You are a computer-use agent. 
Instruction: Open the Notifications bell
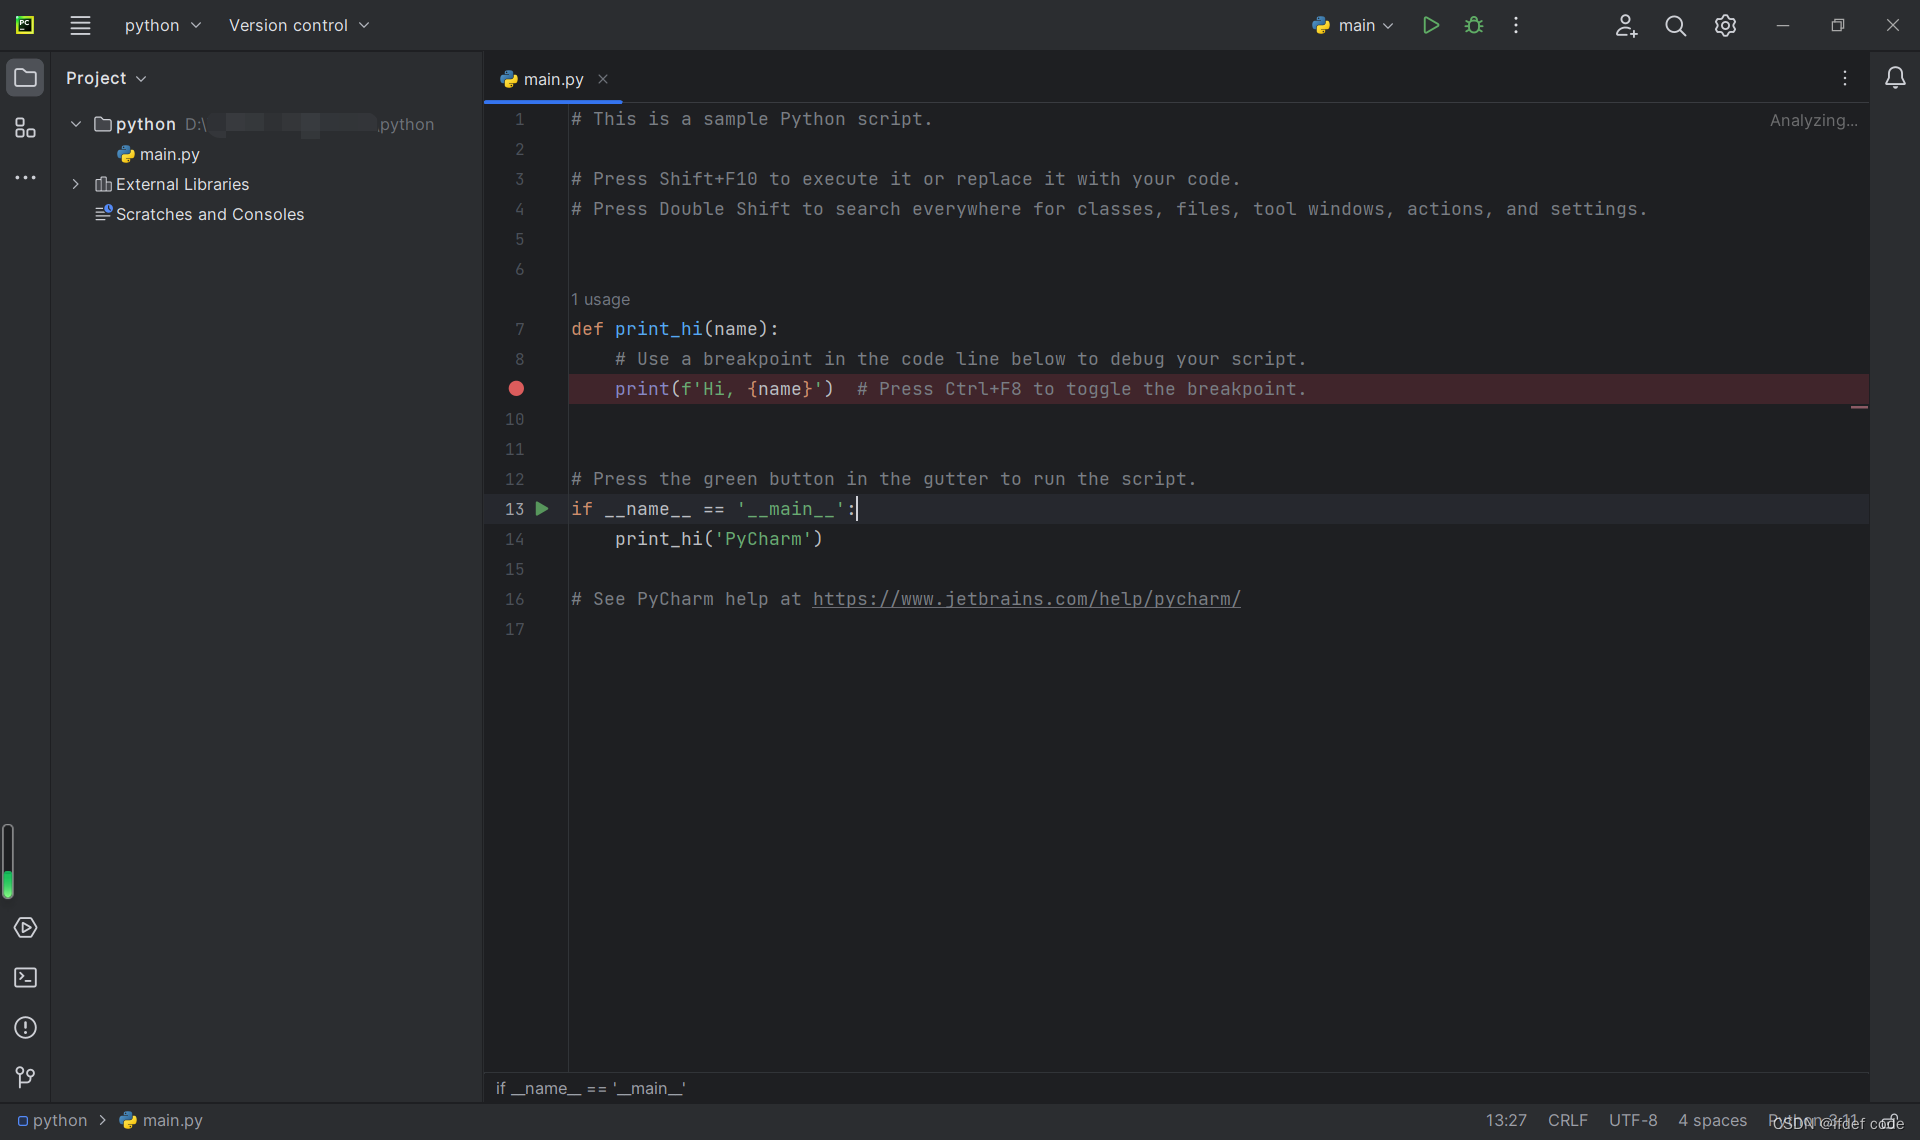click(x=1894, y=77)
